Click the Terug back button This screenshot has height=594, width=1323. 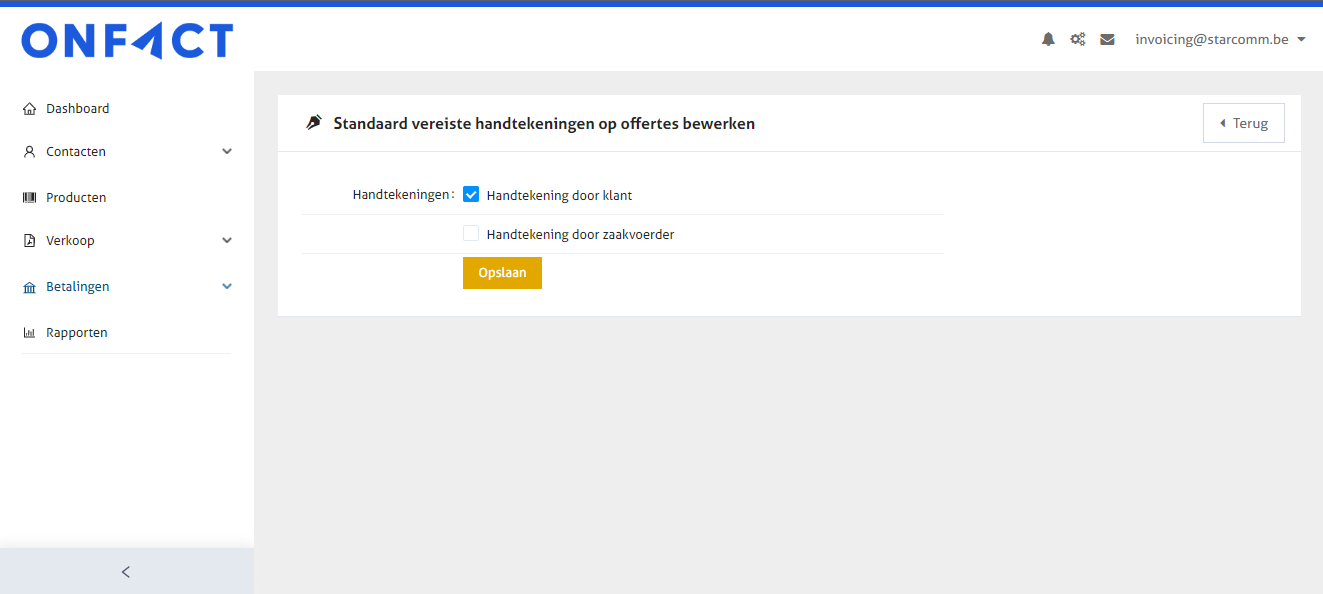(1243, 123)
